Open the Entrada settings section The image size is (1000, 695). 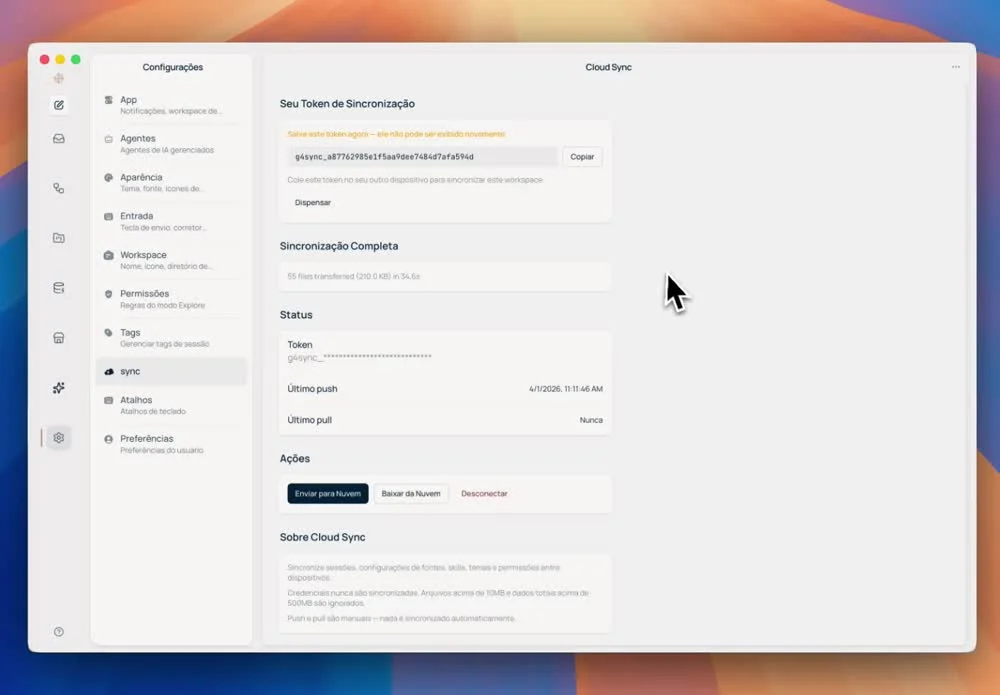point(171,221)
